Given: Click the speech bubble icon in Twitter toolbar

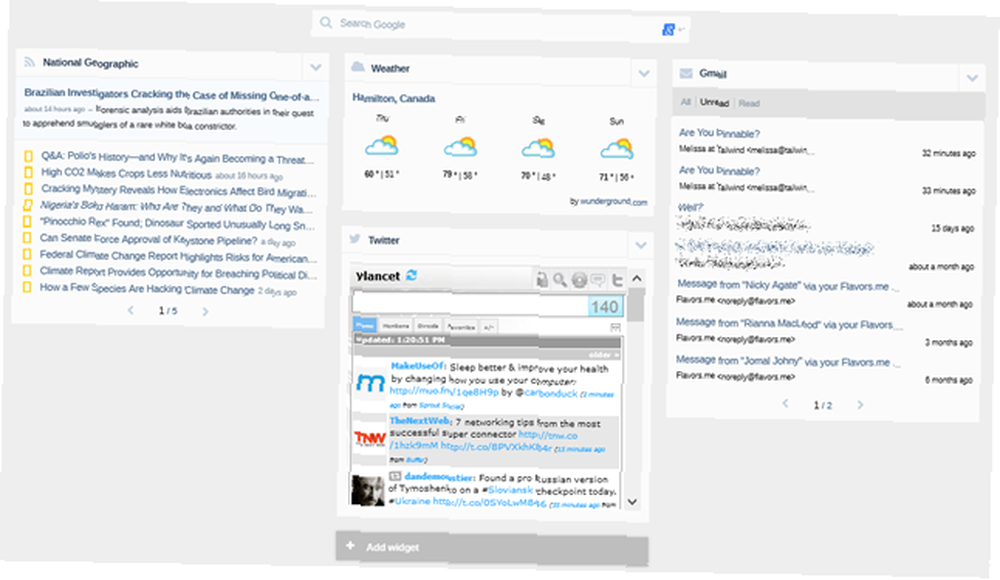Looking at the screenshot, I should [x=598, y=280].
